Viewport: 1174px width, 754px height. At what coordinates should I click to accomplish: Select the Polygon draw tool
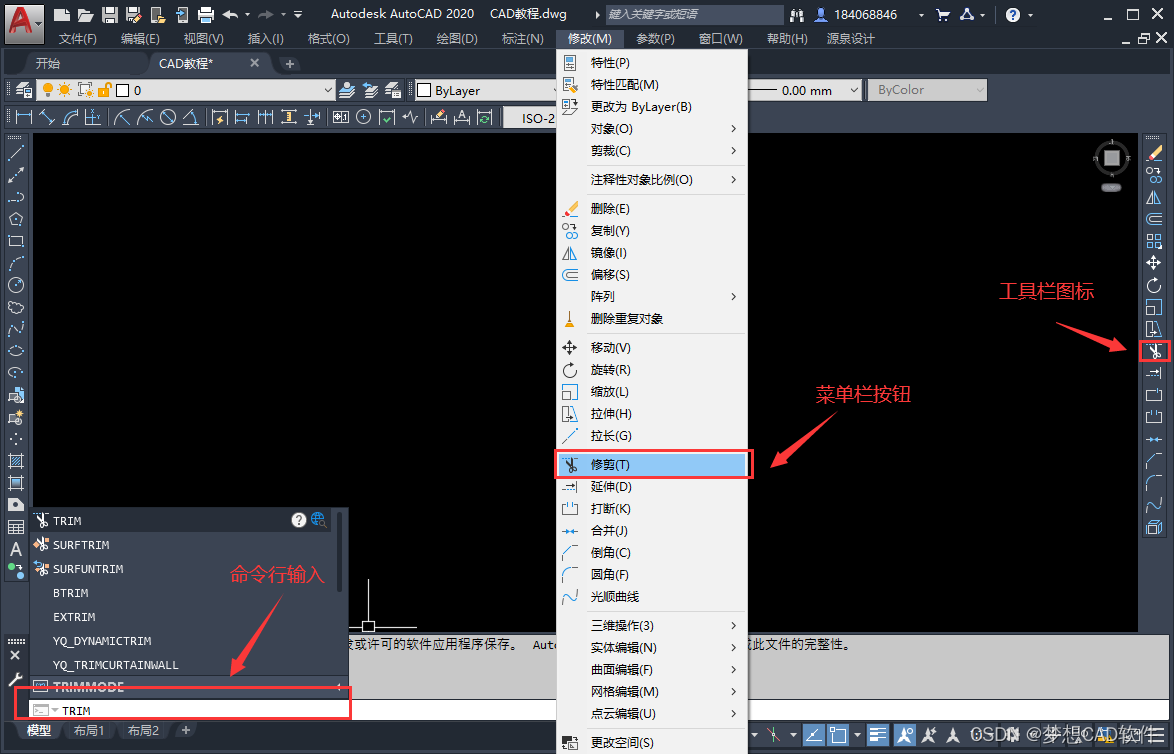coord(16,219)
